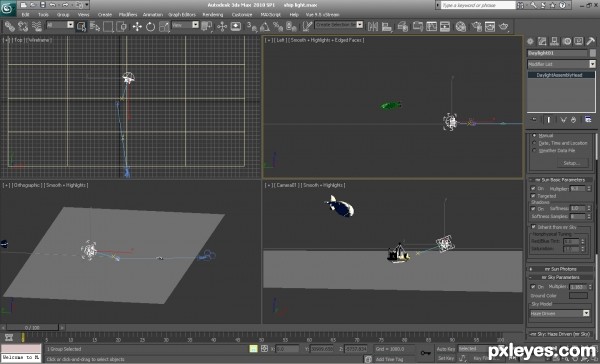Open Render Setup icon
Viewport: 600px width, 364px height.
coord(476,26)
